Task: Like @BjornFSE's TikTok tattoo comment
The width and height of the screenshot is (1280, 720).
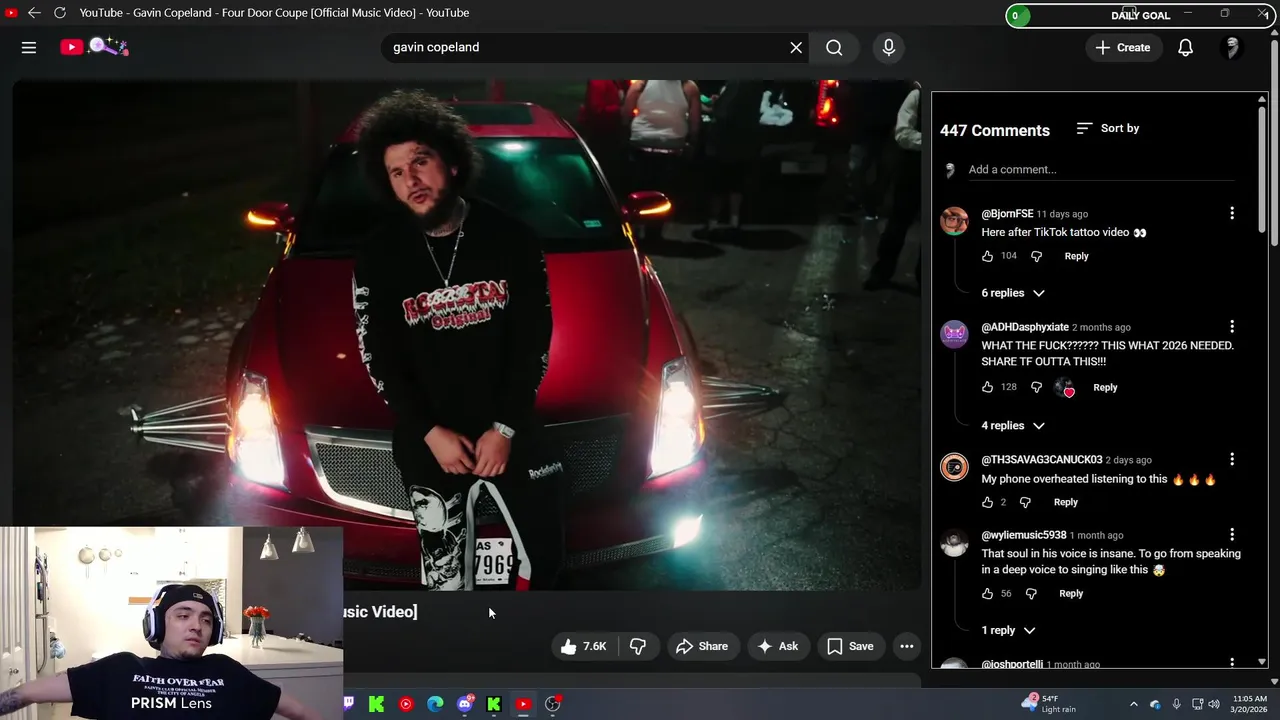Action: pos(987,256)
